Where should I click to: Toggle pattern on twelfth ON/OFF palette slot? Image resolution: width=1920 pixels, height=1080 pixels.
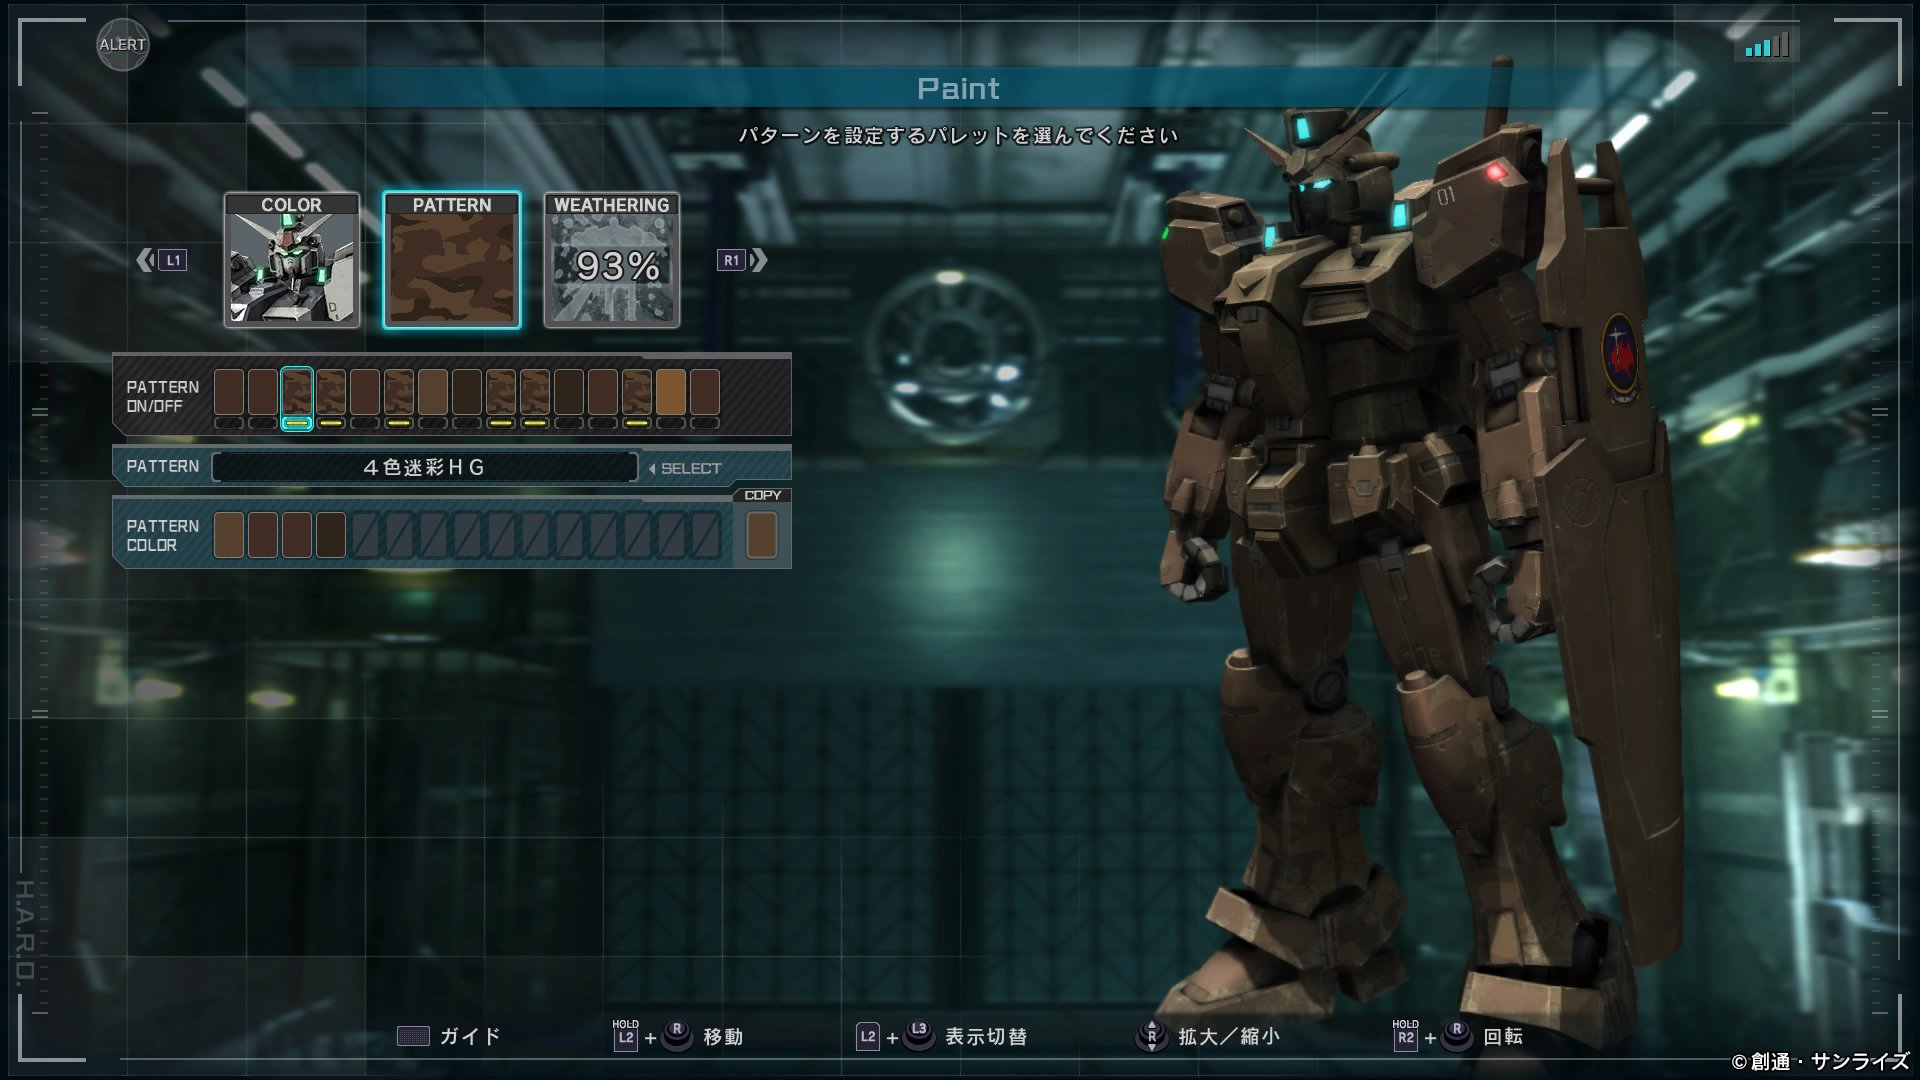tap(603, 398)
